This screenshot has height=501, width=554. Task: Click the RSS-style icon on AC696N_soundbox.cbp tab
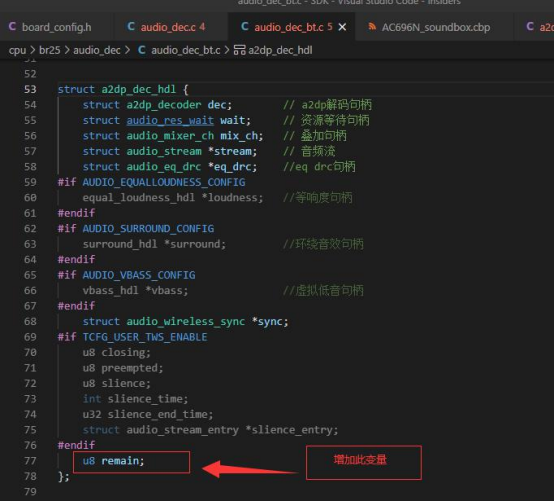point(372,26)
